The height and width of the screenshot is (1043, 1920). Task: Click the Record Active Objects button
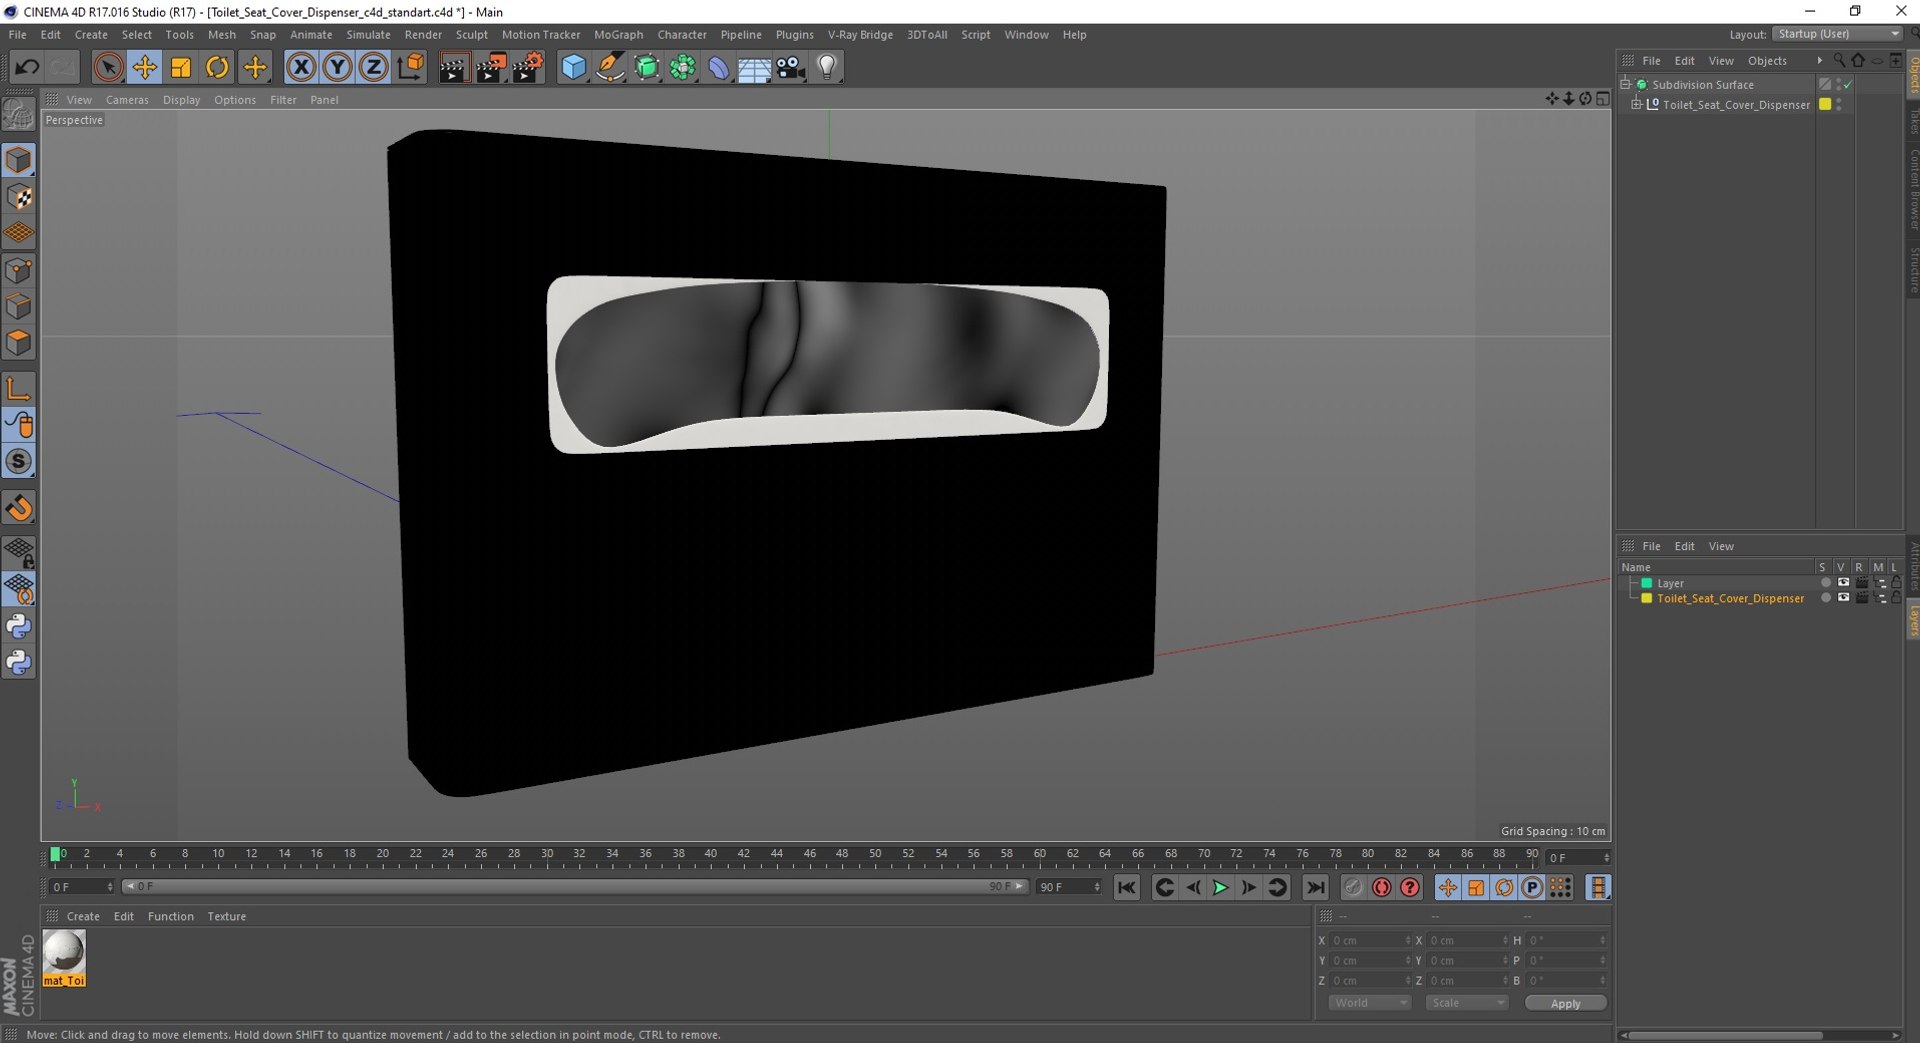click(1353, 887)
